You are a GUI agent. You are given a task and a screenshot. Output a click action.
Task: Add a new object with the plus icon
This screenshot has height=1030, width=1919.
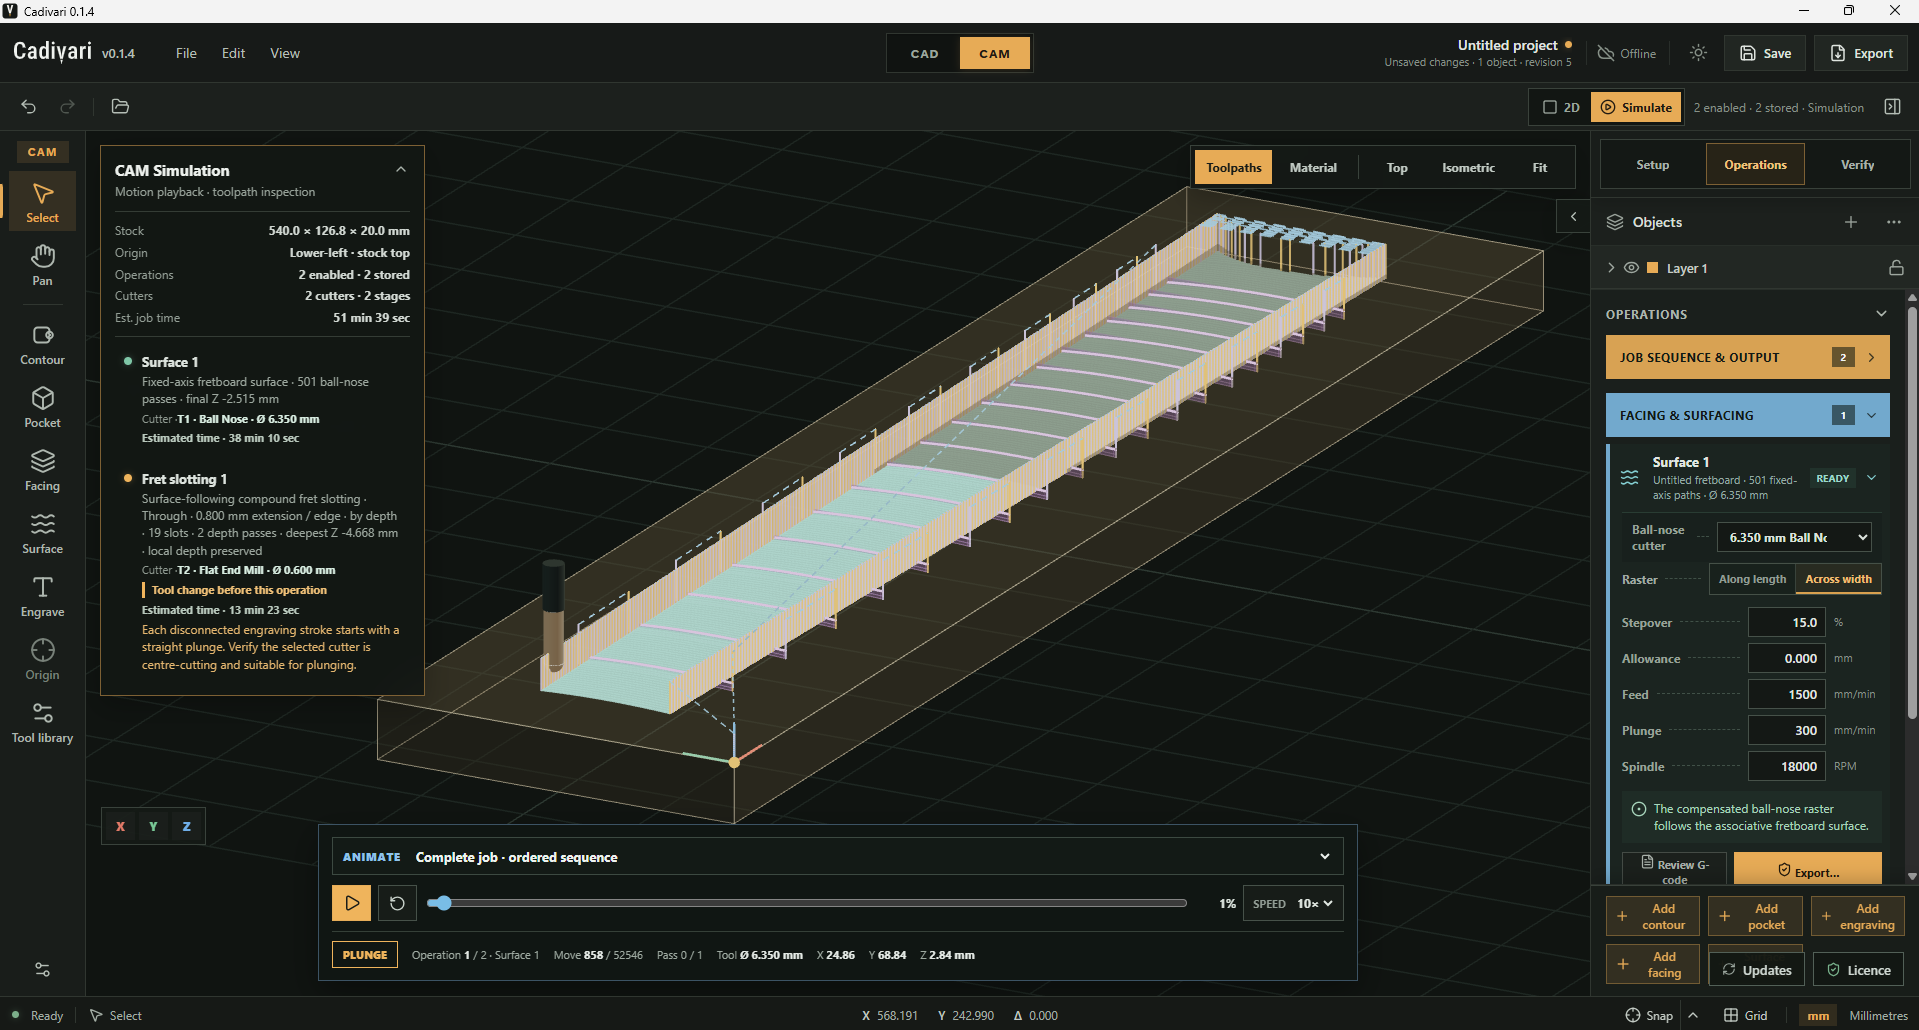pyautogui.click(x=1851, y=222)
